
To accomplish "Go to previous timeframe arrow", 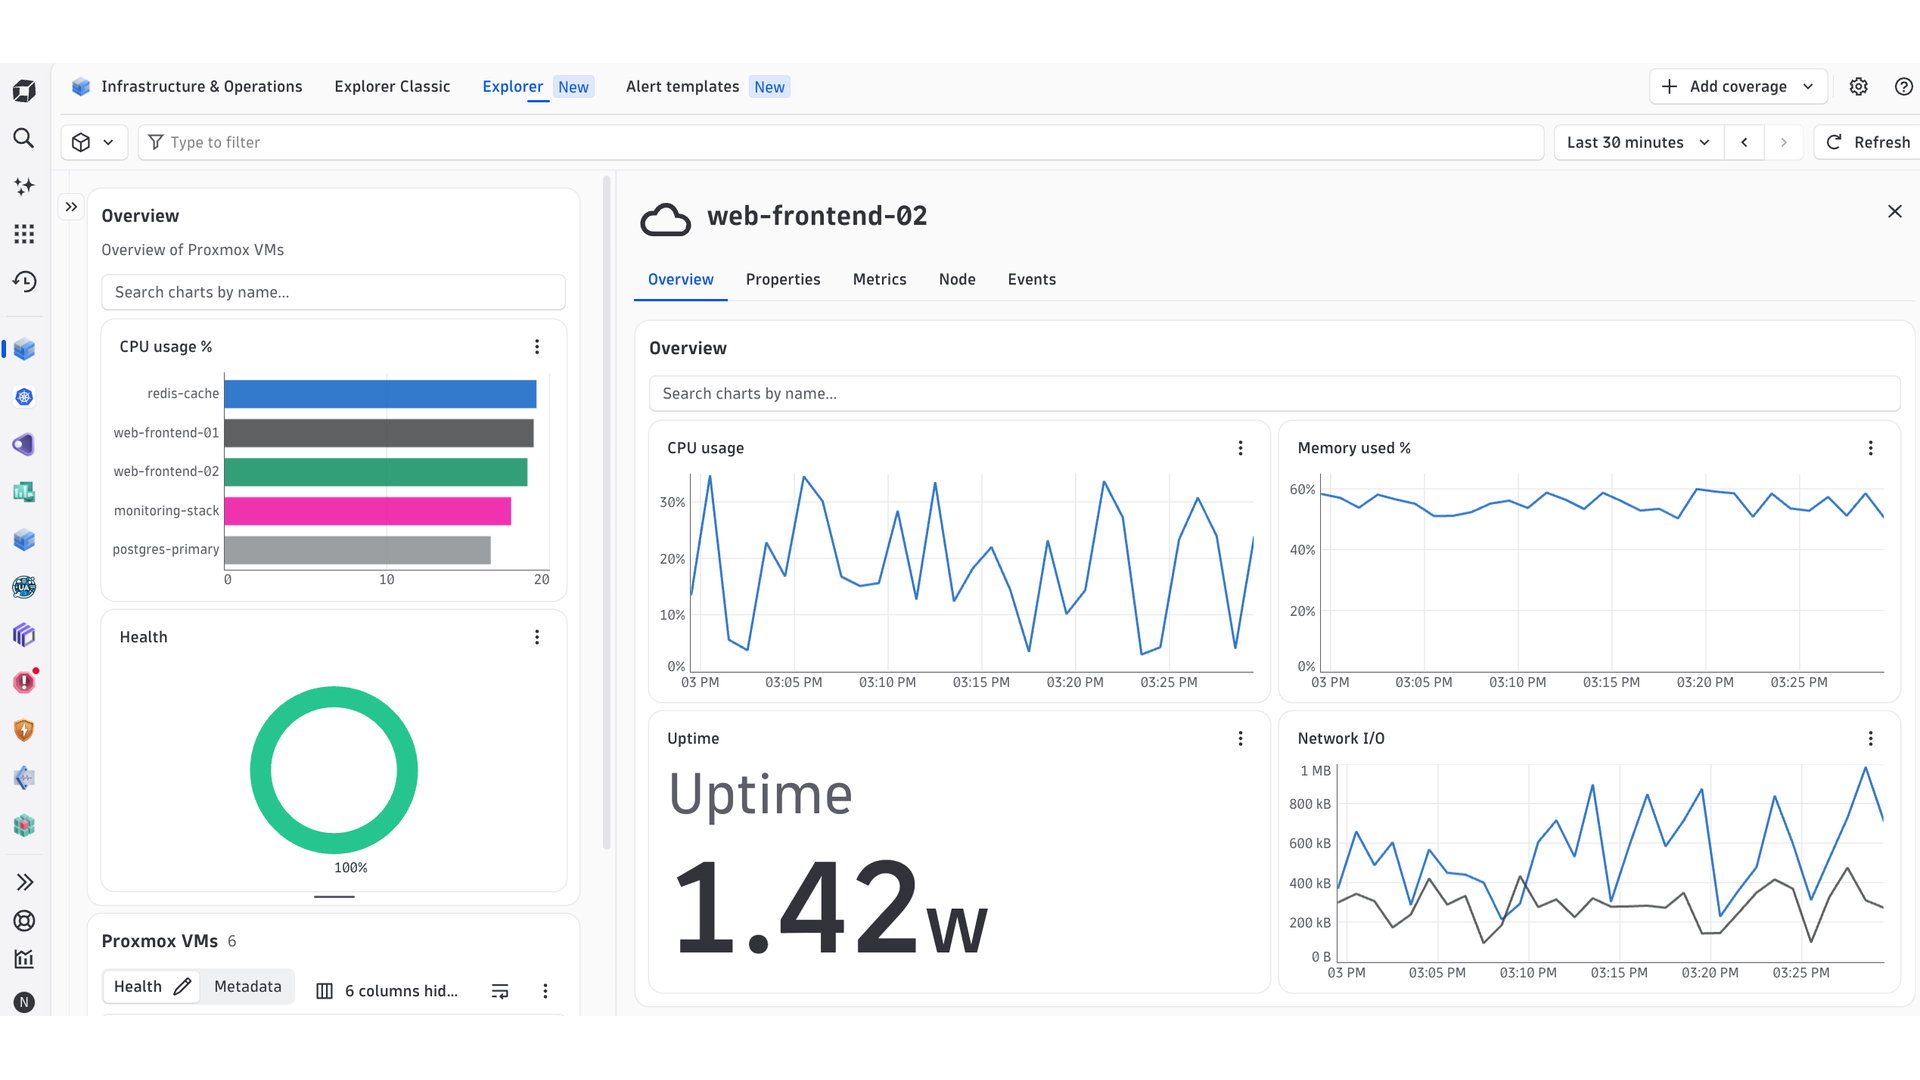I will click(1744, 142).
